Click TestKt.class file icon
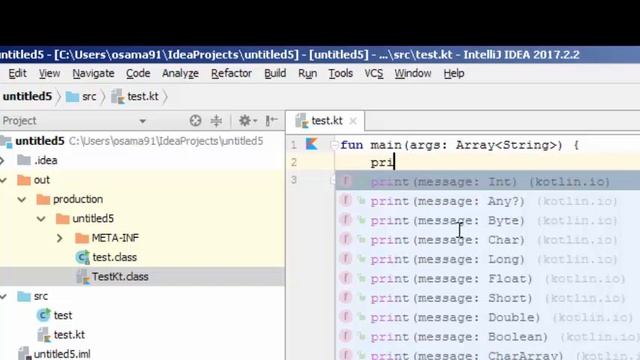 coord(82,277)
